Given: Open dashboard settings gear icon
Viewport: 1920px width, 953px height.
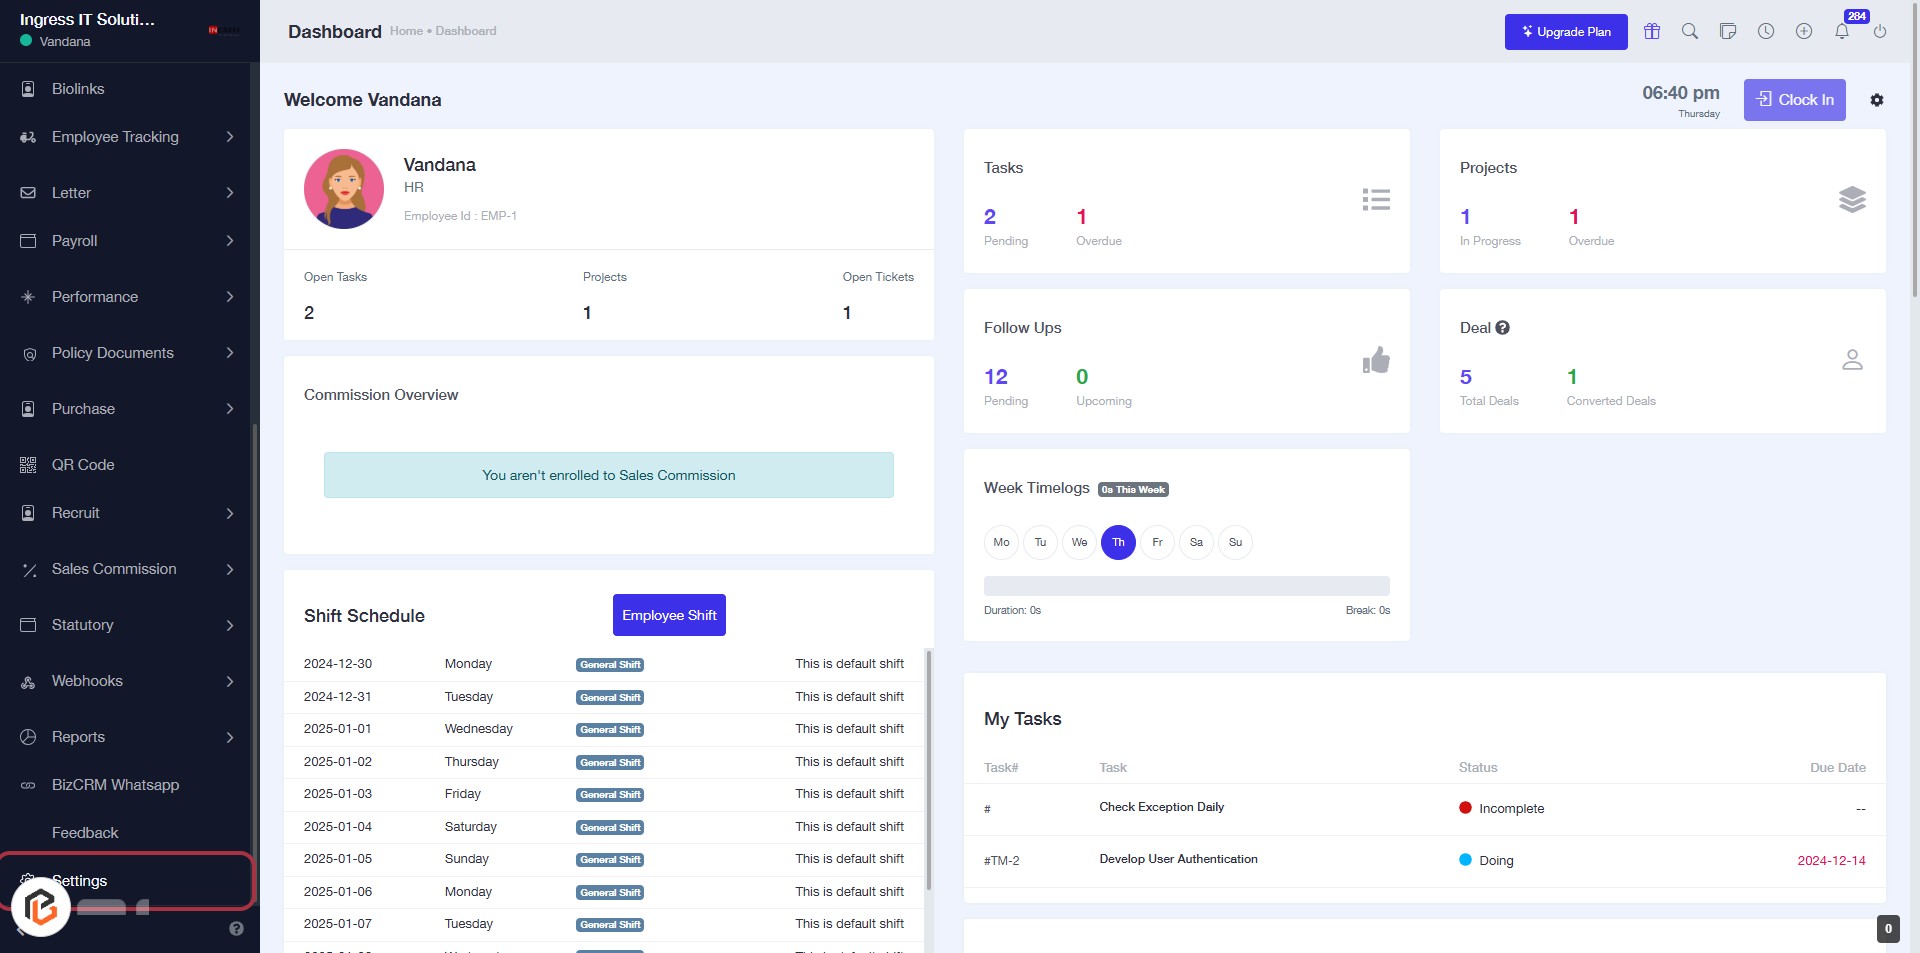Looking at the screenshot, I should 1877,100.
